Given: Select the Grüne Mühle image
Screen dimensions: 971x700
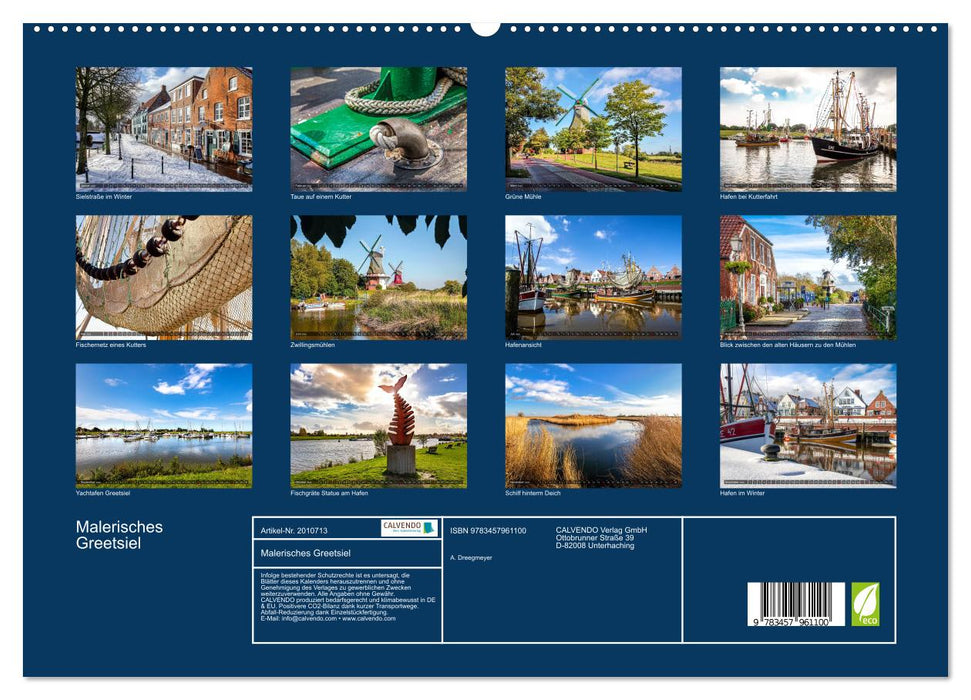Looking at the screenshot, I should [x=592, y=125].
